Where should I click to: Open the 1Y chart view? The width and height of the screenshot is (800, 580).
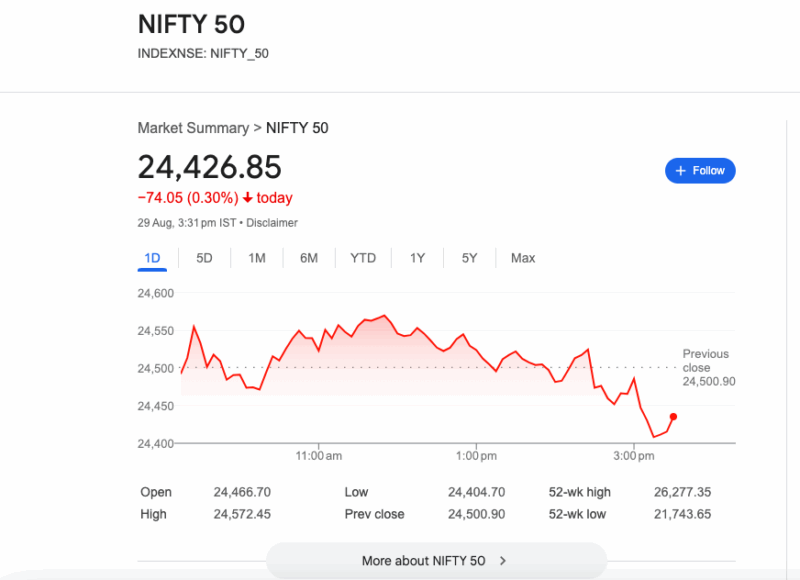tap(417, 258)
